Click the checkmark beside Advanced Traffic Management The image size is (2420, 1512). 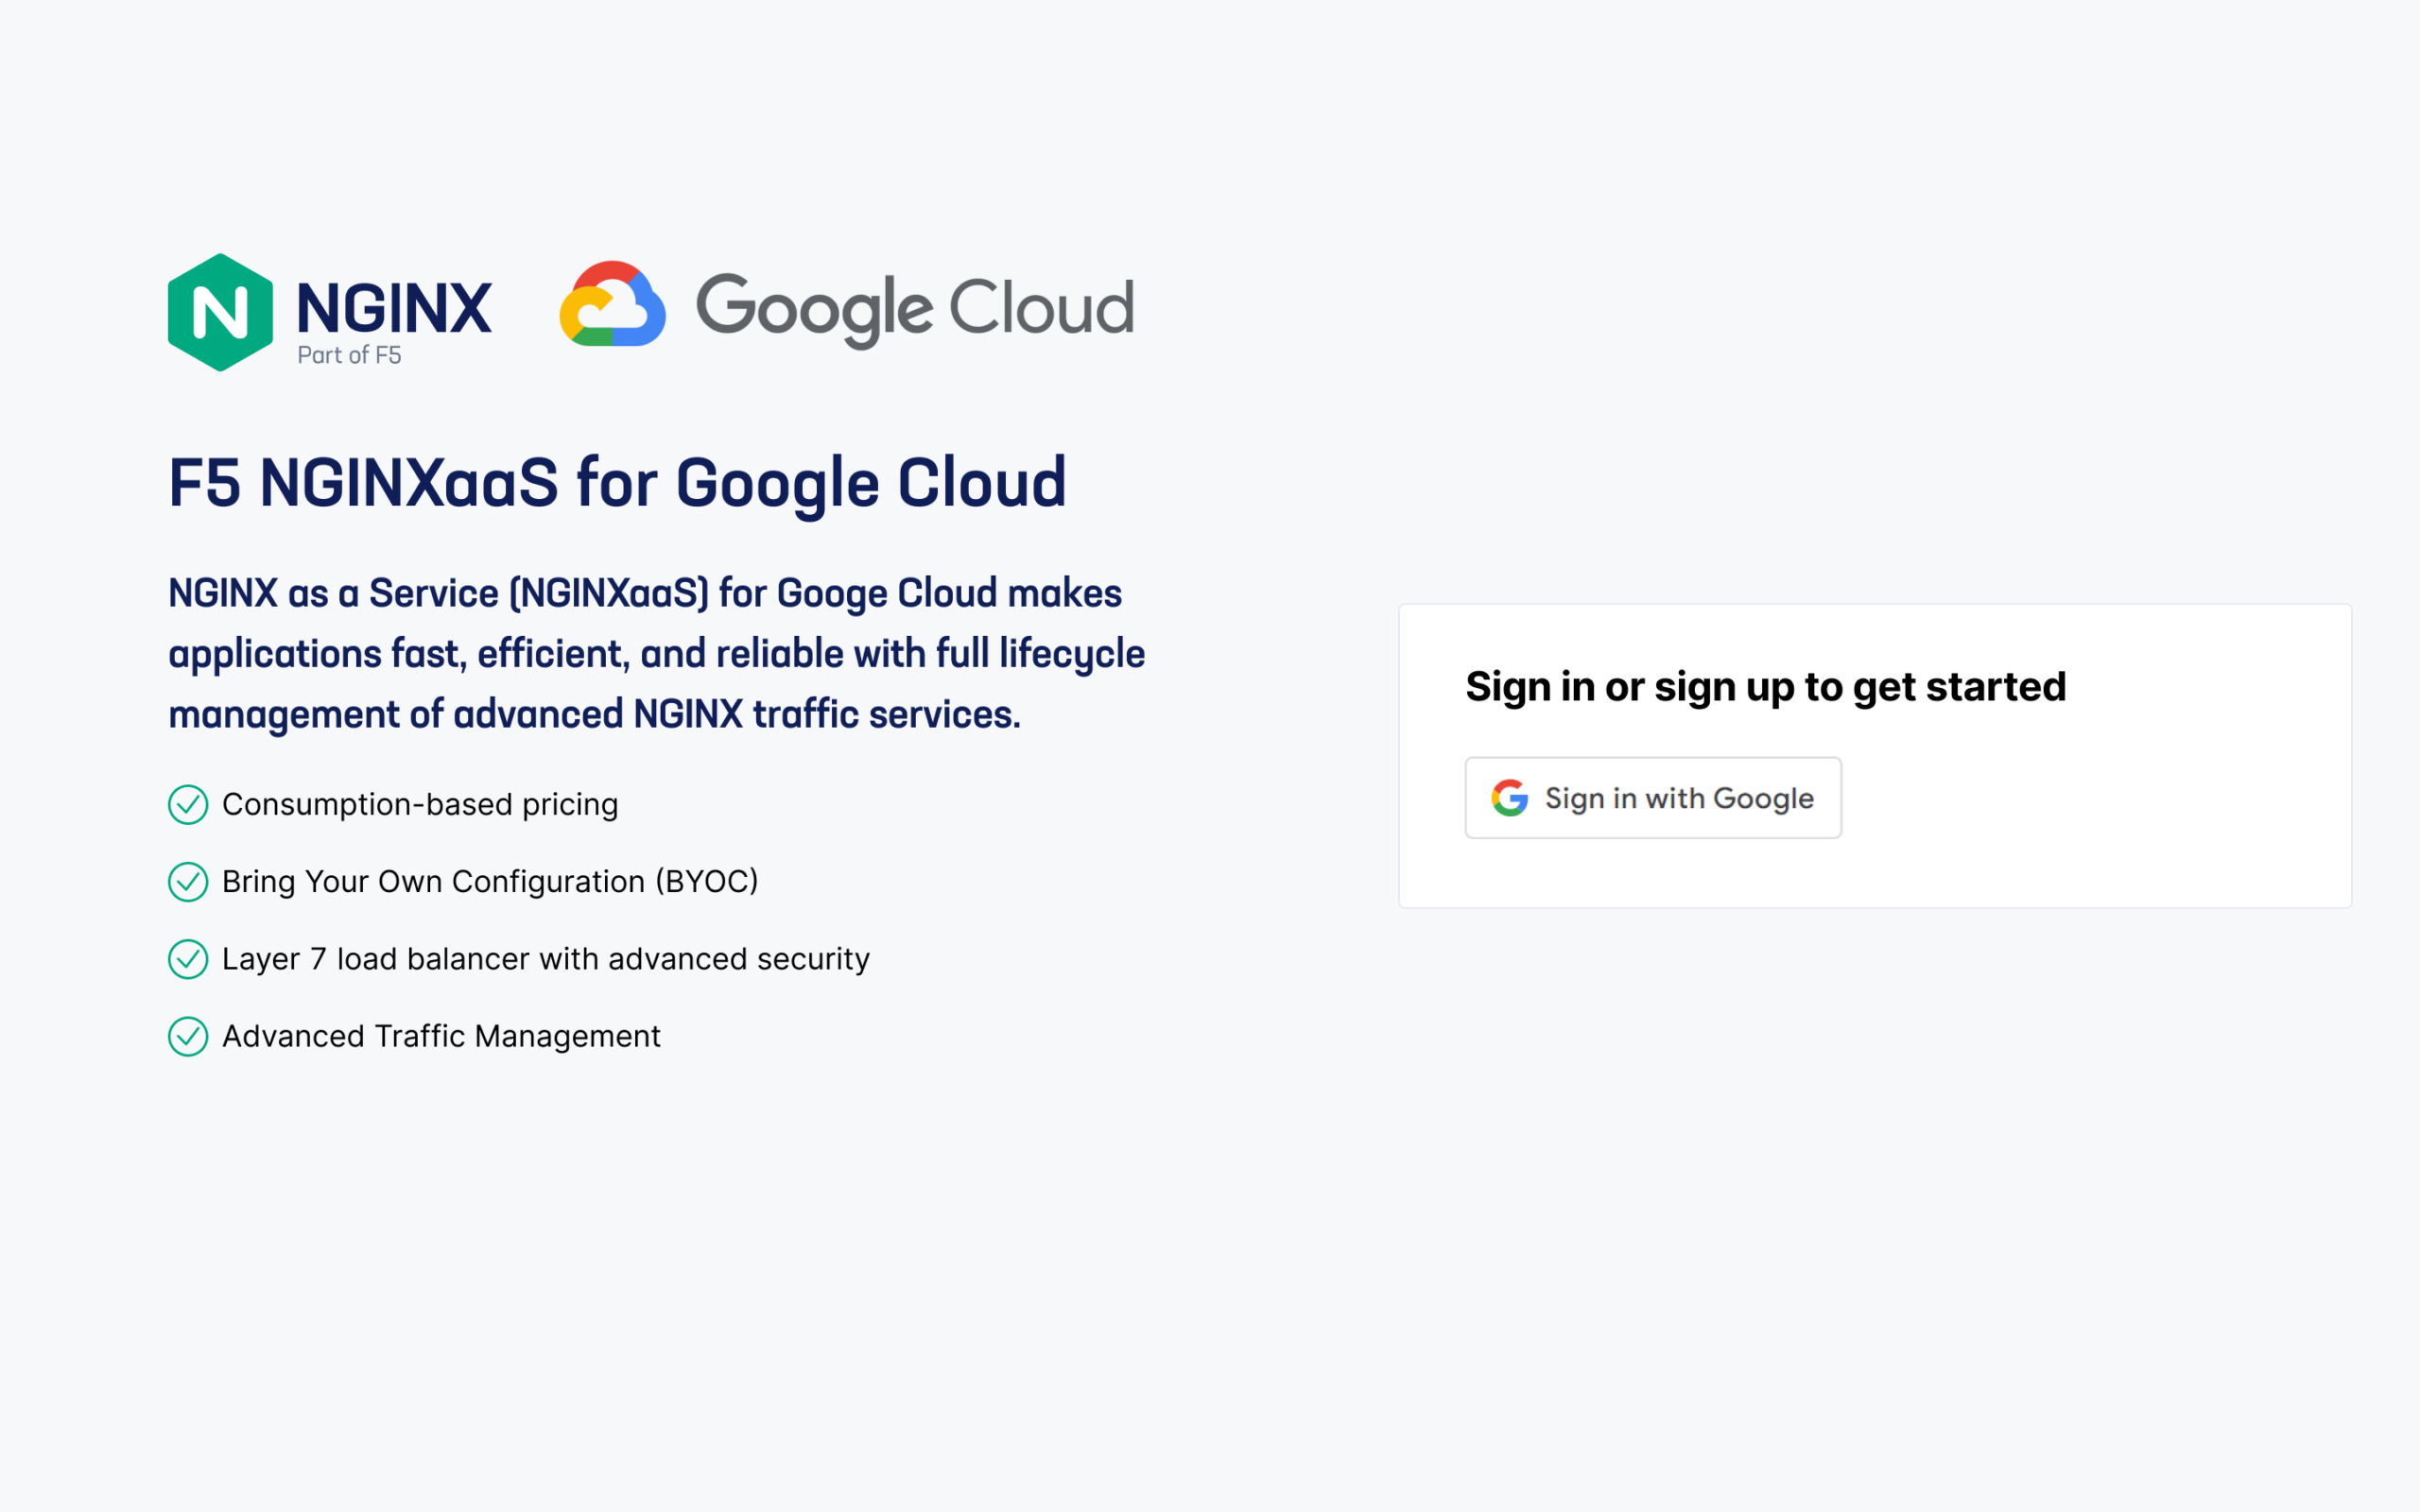tap(188, 1037)
